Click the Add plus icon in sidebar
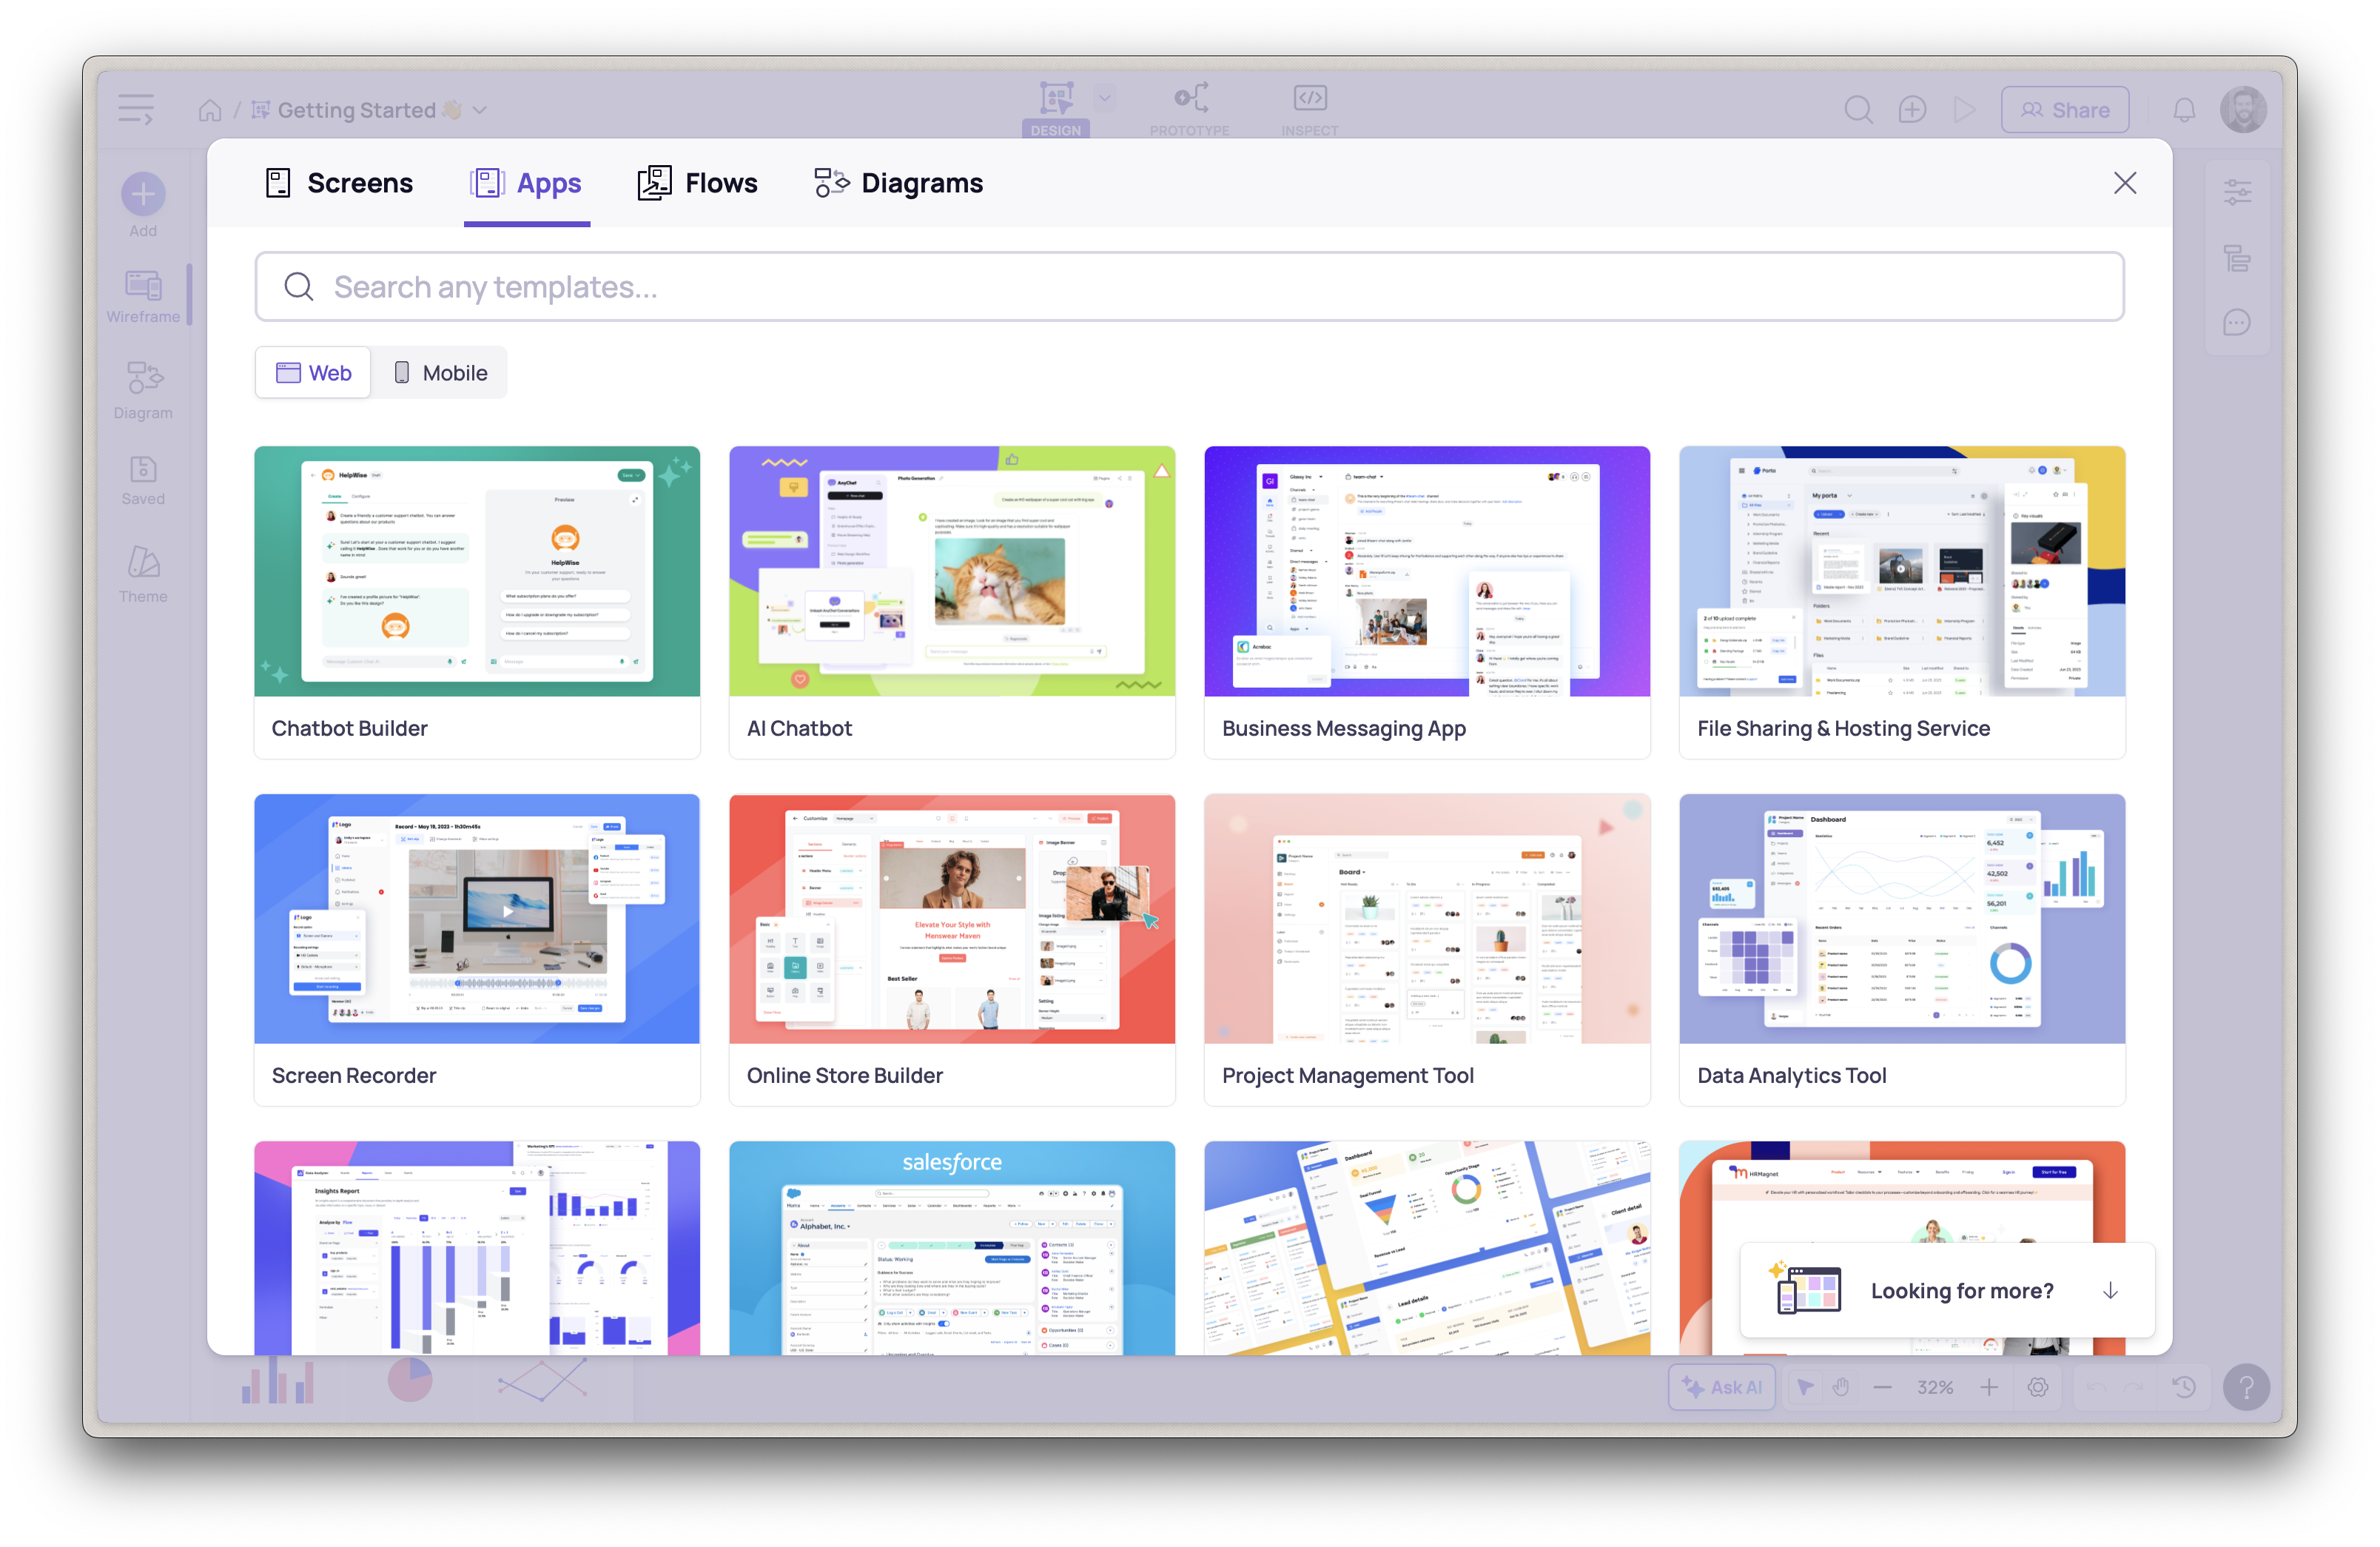The height and width of the screenshot is (1547, 2380). [x=143, y=194]
